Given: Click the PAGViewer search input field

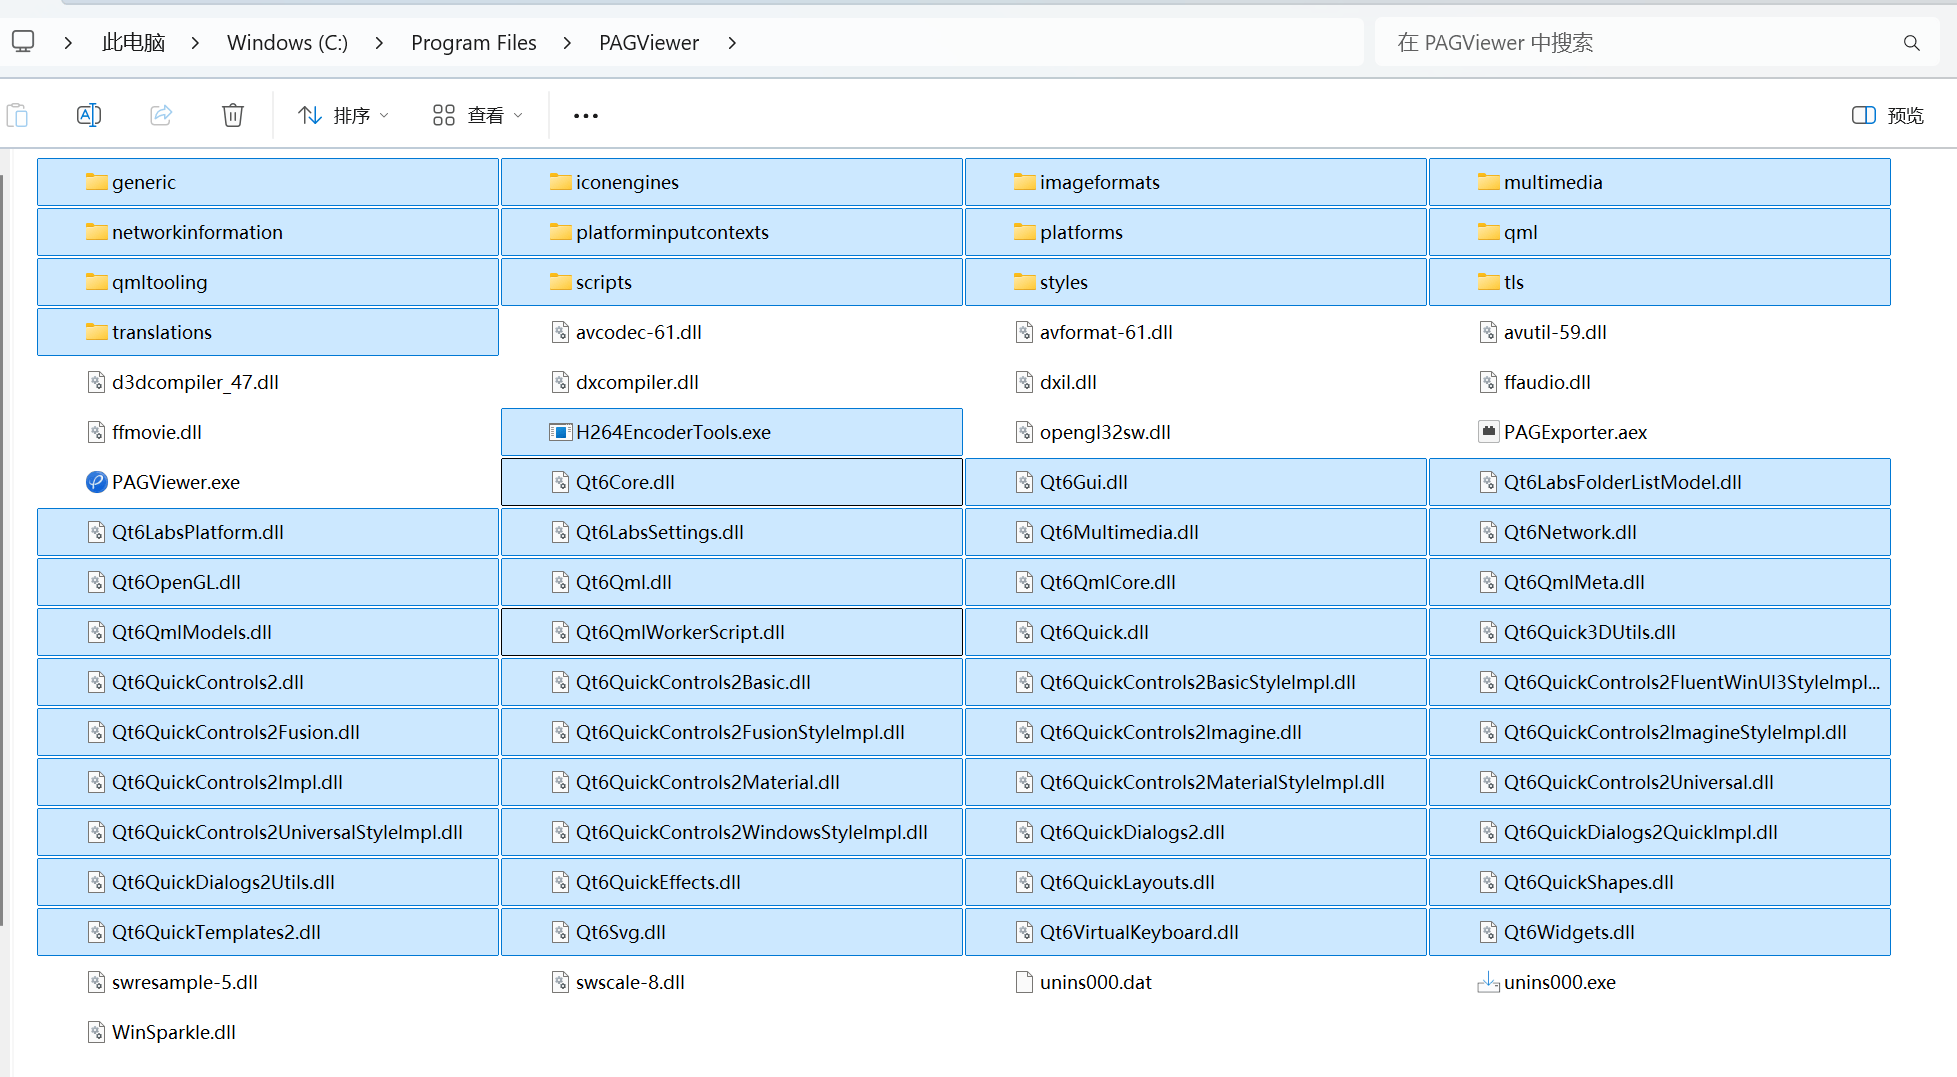Looking at the screenshot, I should point(1640,43).
